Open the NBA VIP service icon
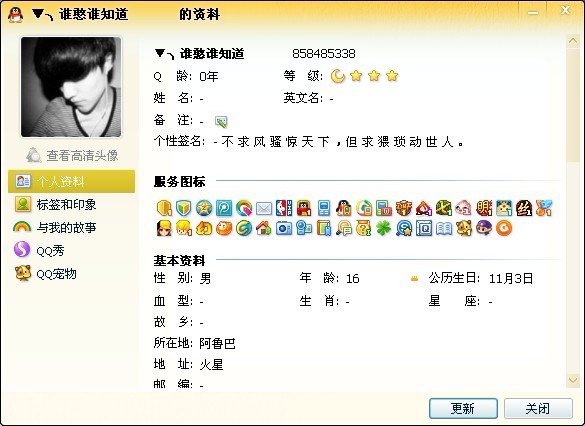The width and height of the screenshot is (585, 426). click(284, 208)
